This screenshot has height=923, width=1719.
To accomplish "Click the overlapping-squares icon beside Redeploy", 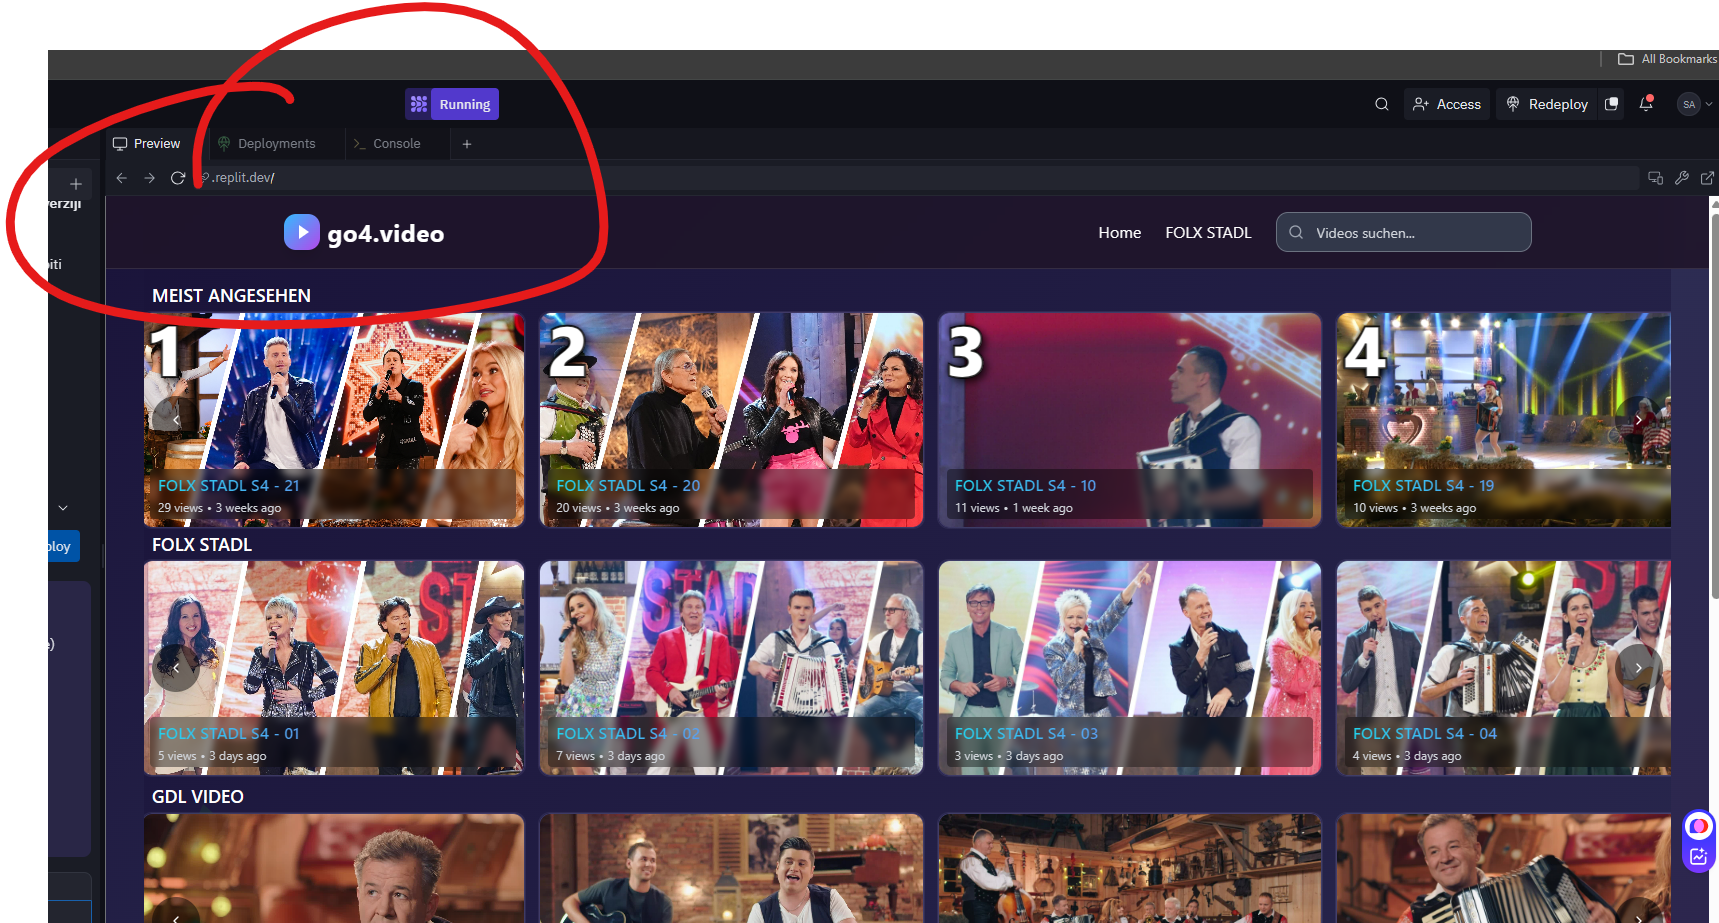I will (x=1611, y=104).
